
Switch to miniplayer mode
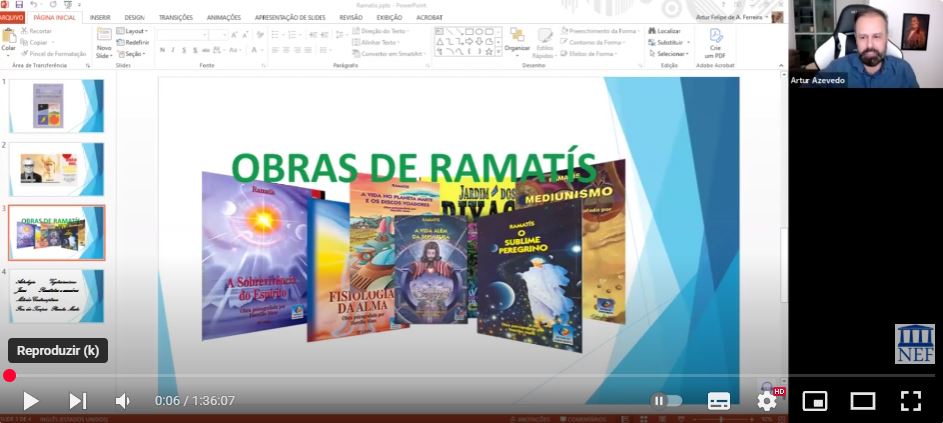(815, 401)
